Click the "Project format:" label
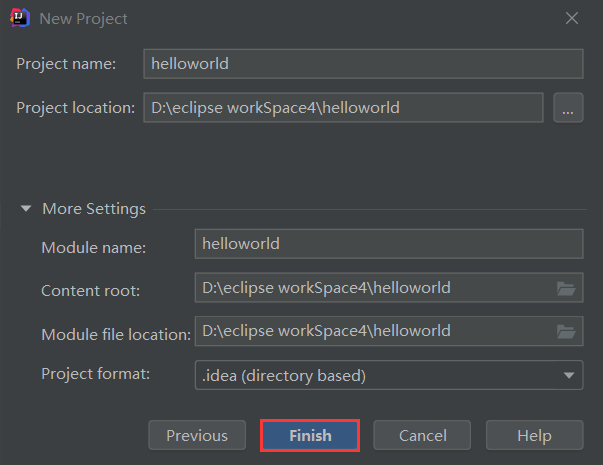The image size is (603, 465). coord(95,374)
